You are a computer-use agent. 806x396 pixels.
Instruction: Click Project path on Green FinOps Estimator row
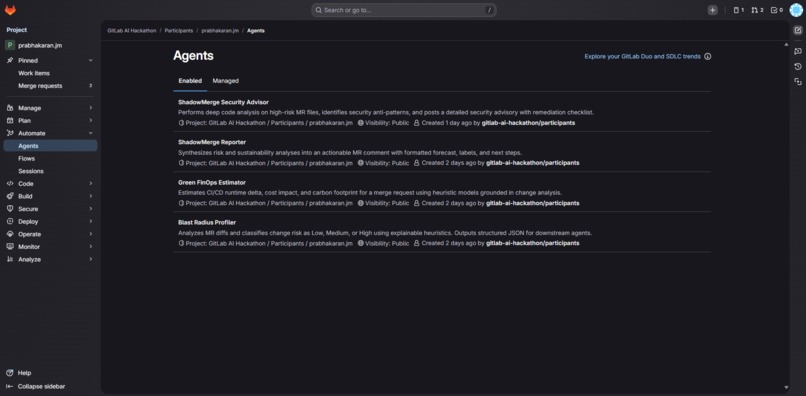(x=265, y=203)
